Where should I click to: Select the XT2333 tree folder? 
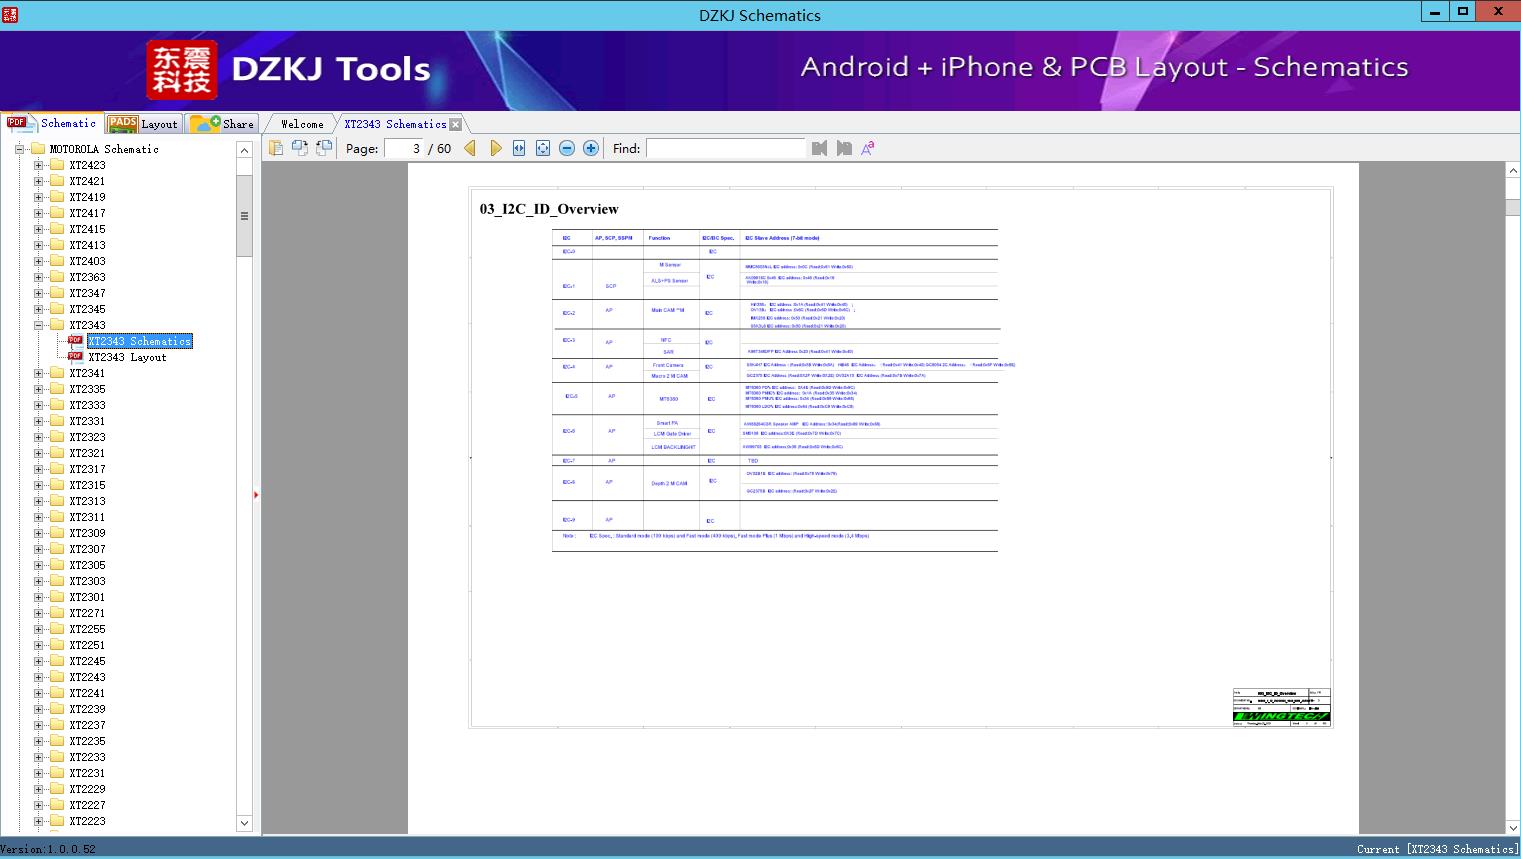(87, 405)
